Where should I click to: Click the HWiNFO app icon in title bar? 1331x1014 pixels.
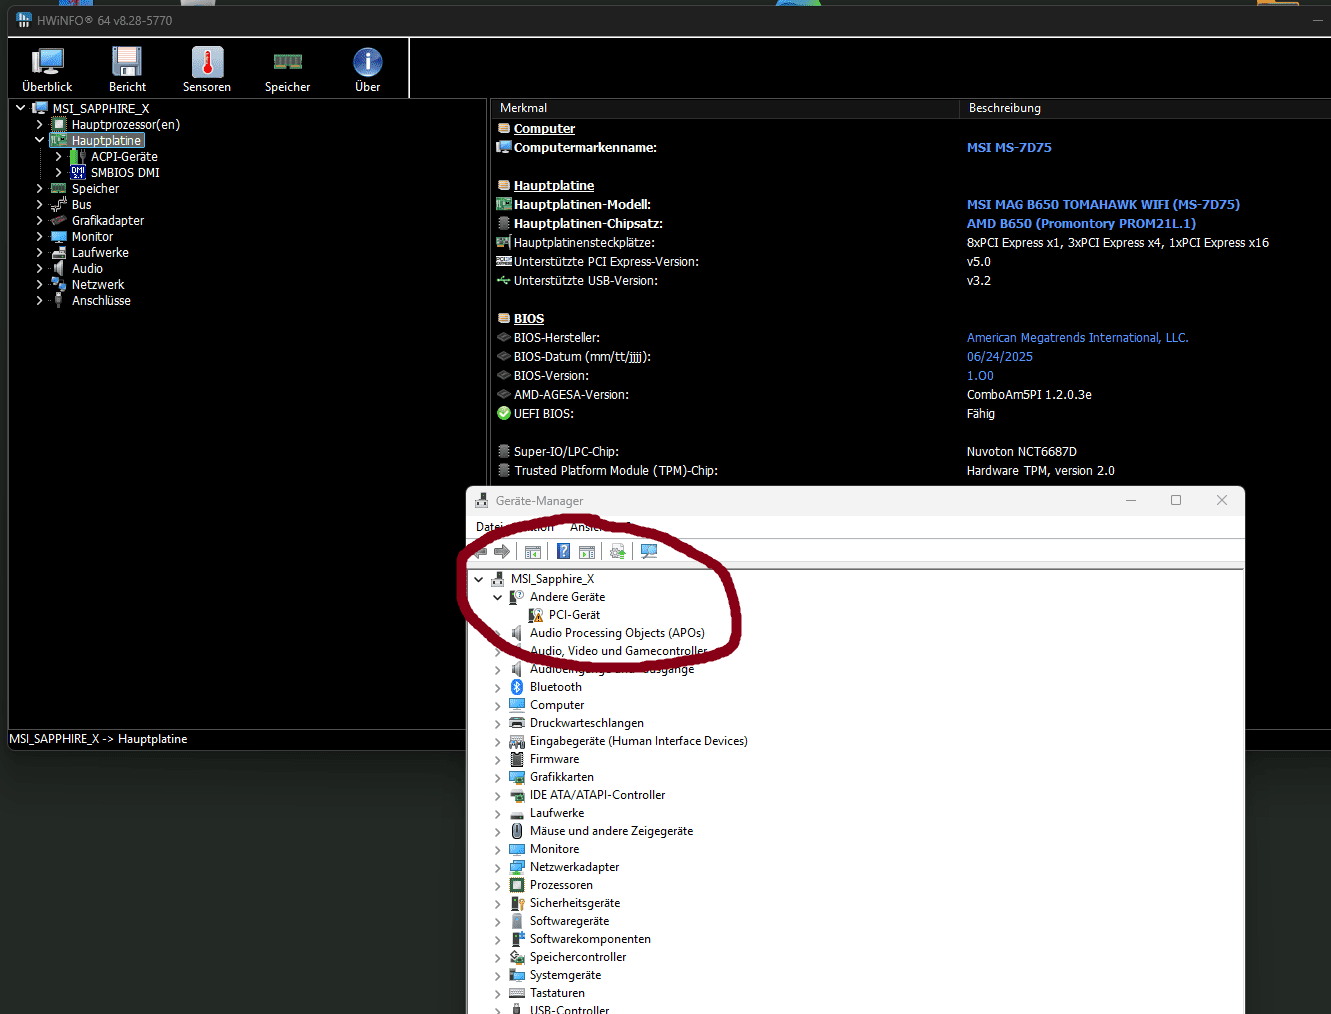pos(24,20)
